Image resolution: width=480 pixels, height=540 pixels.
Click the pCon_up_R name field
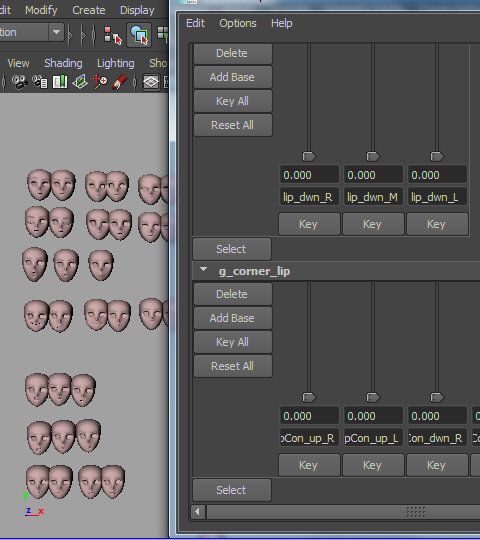[309, 438]
